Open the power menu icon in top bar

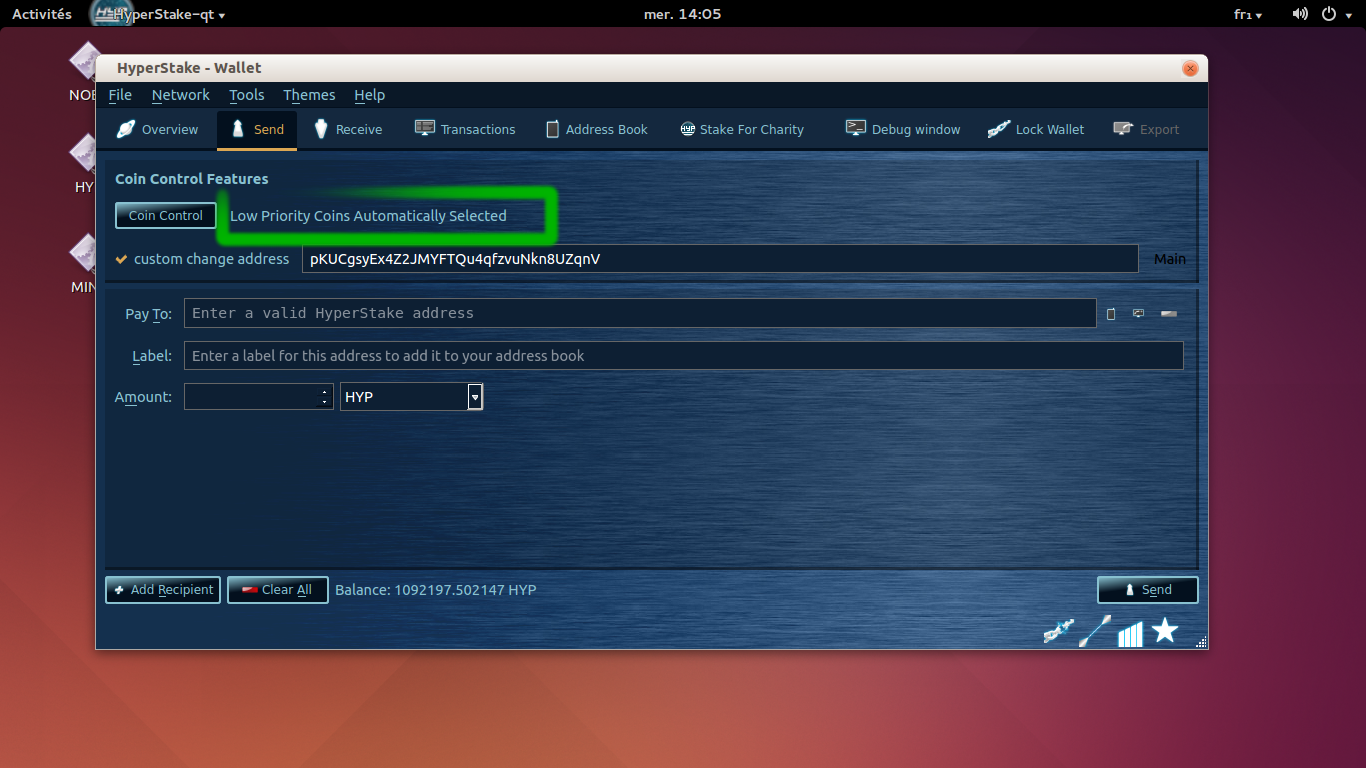(1329, 14)
